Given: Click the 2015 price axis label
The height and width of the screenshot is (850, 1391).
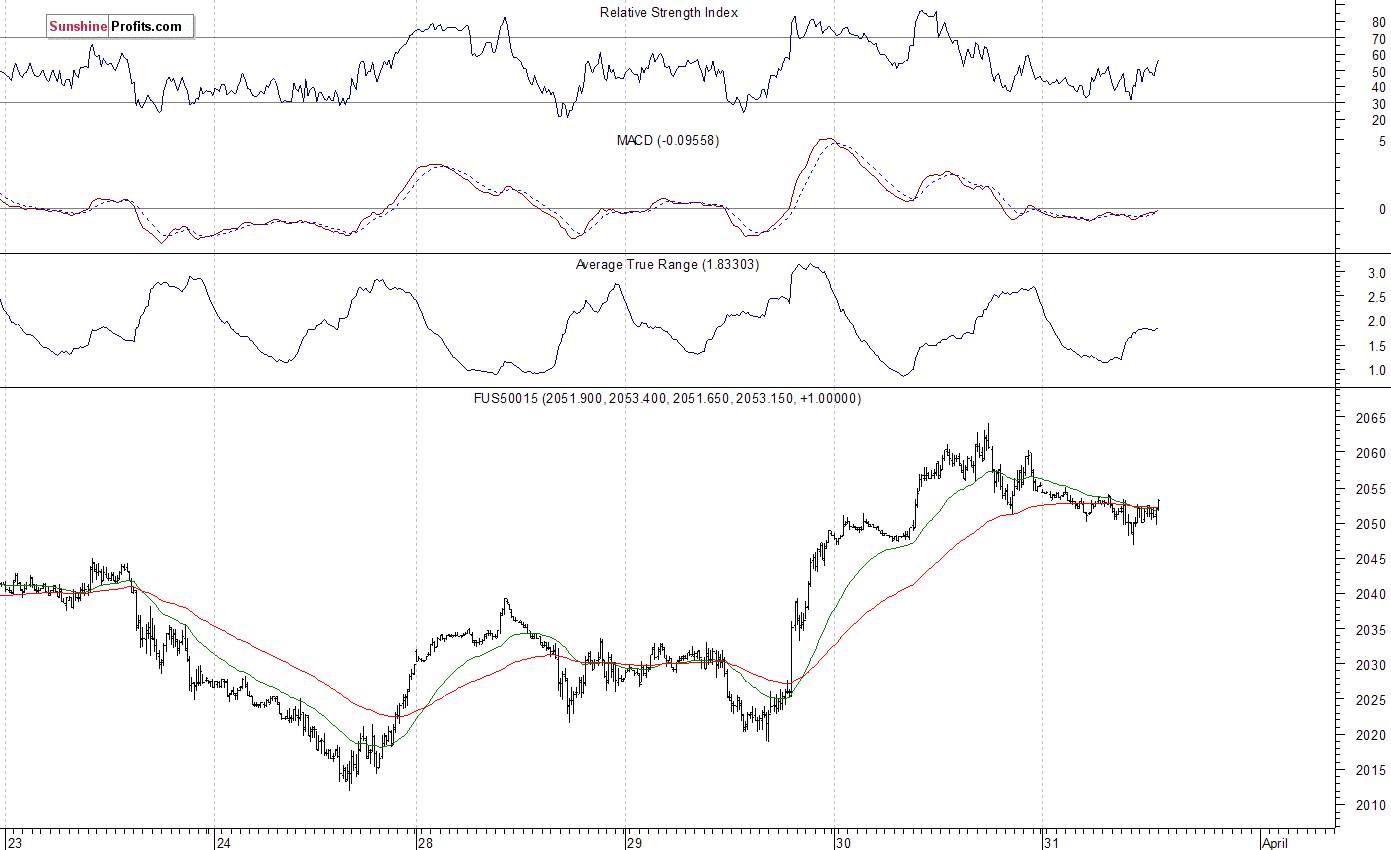Looking at the screenshot, I should click(1372, 770).
